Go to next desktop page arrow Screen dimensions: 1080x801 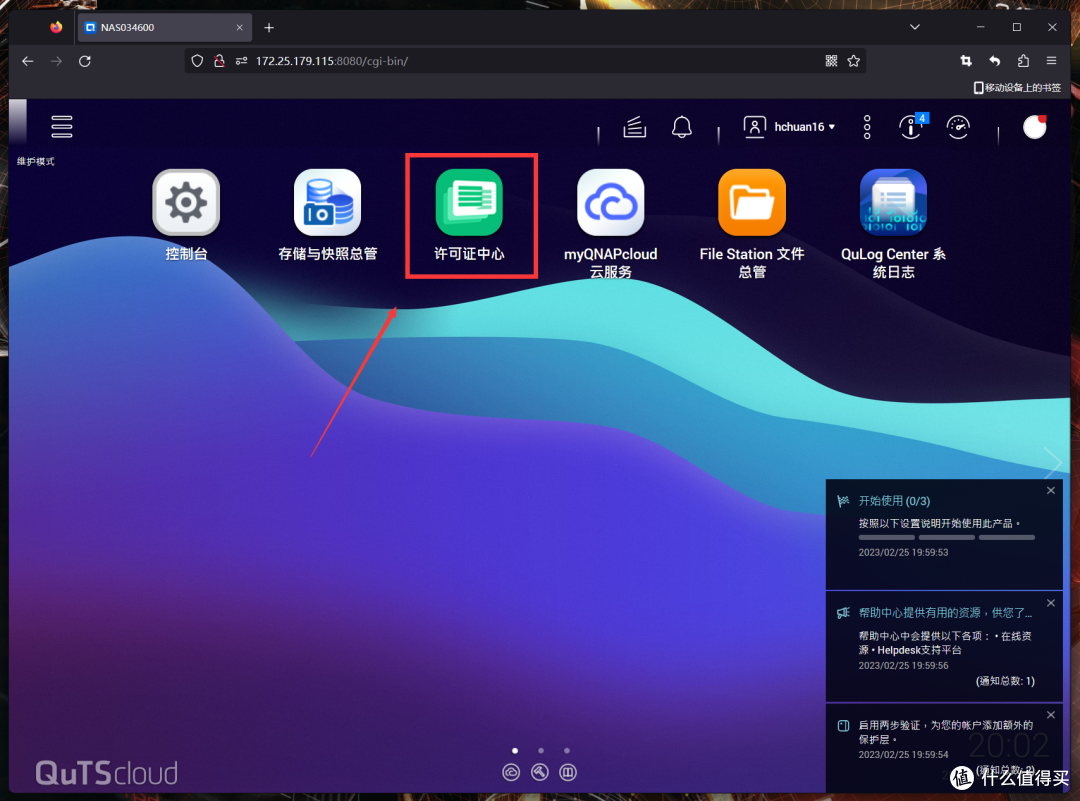[1052, 463]
